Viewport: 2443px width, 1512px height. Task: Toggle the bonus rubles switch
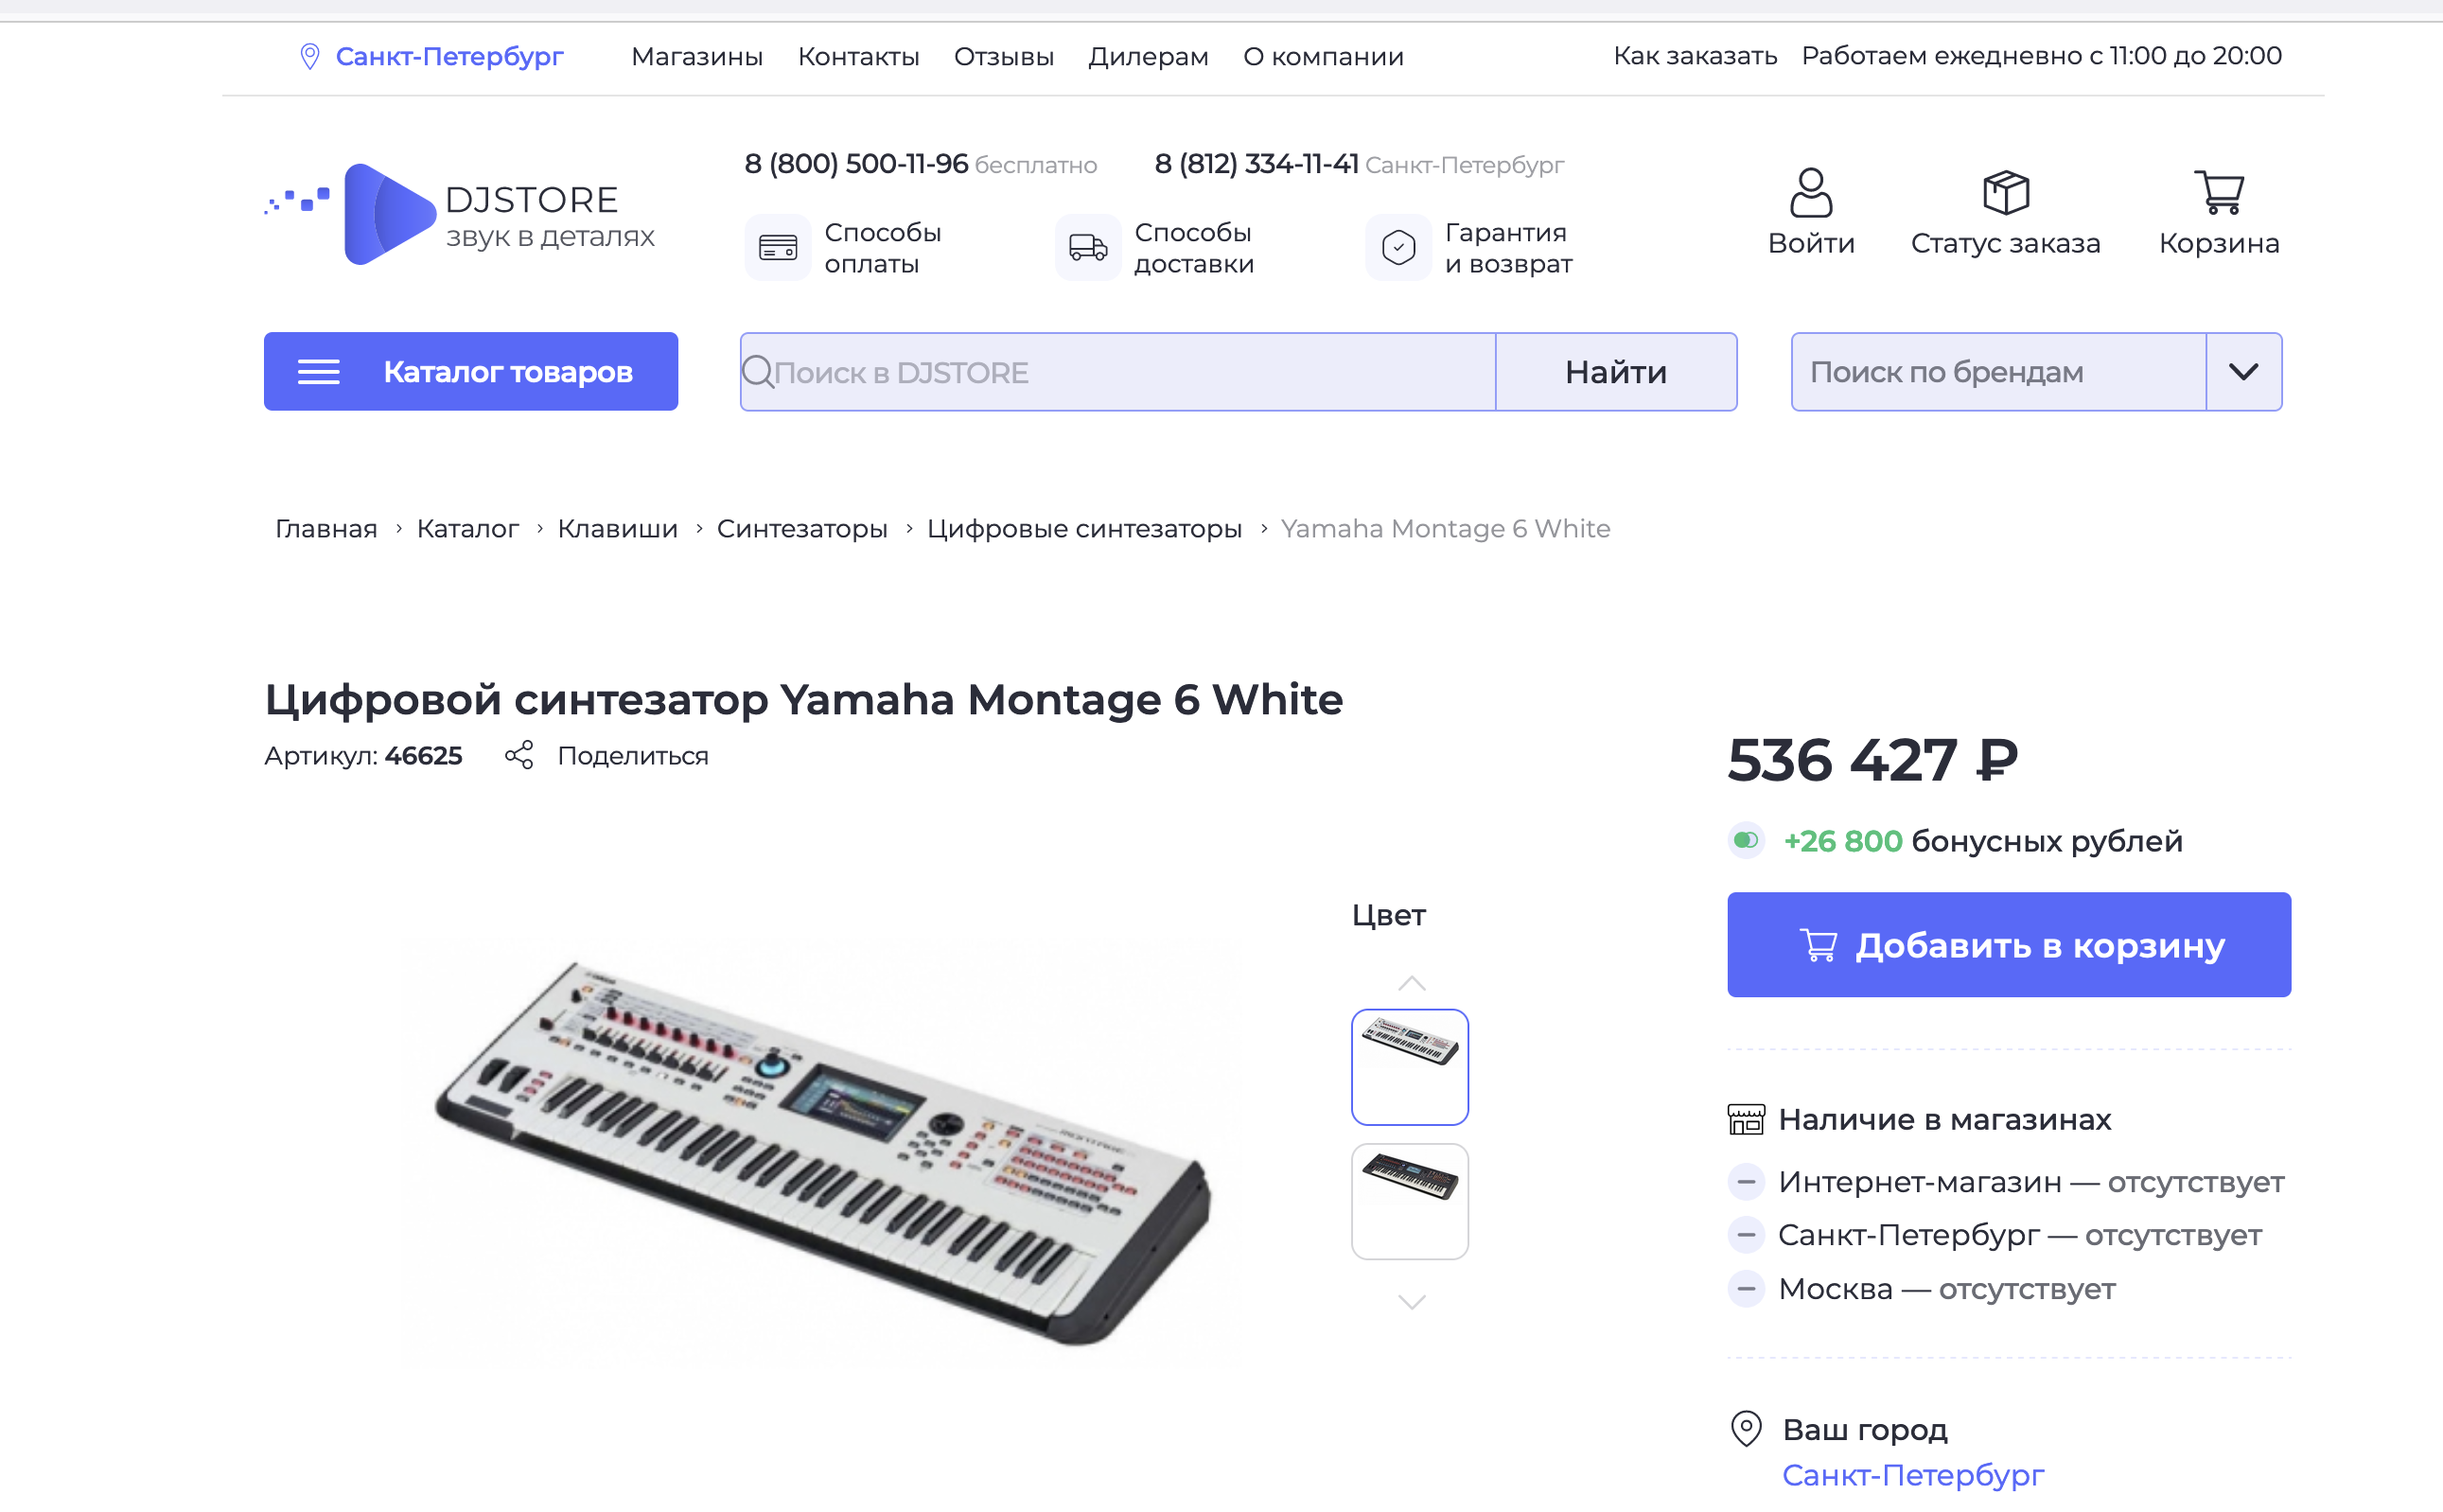(1746, 841)
